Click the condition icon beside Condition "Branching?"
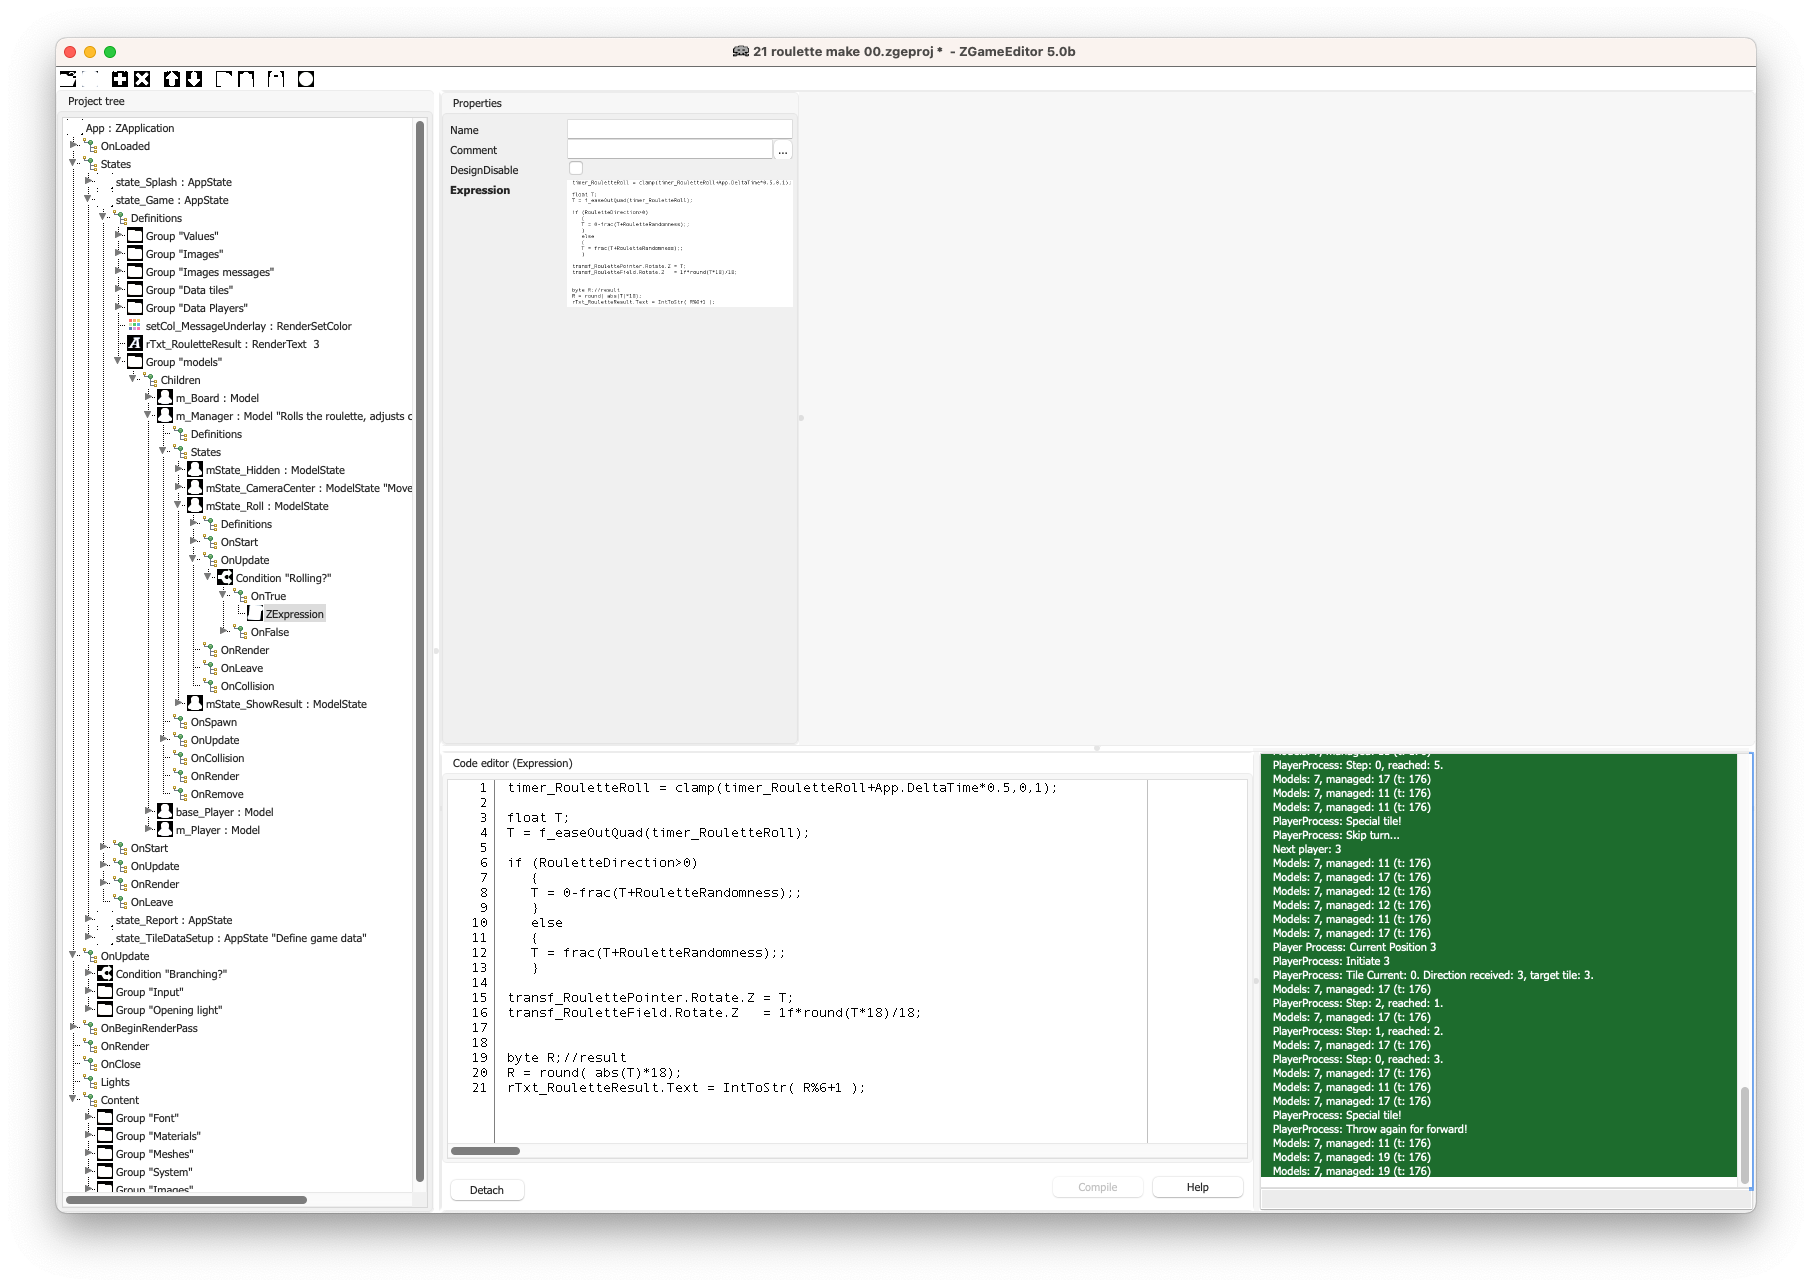 105,974
